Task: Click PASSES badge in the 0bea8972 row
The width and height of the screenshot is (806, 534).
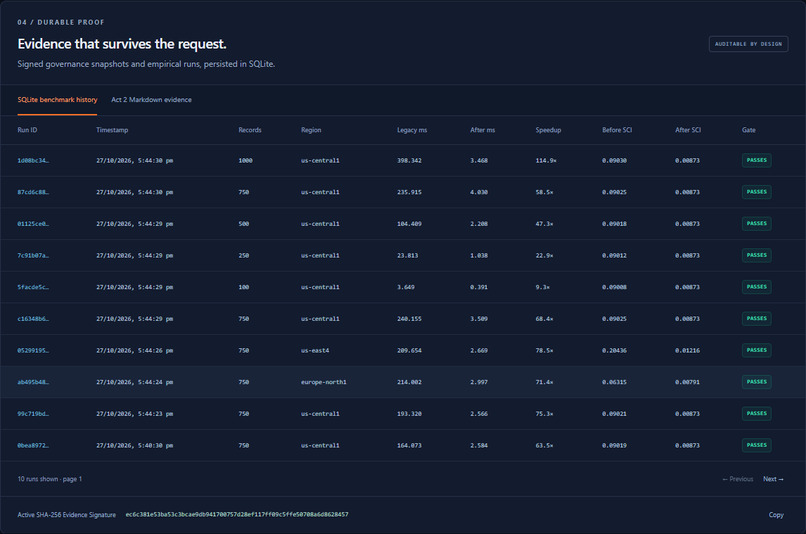Action: [x=756, y=446]
